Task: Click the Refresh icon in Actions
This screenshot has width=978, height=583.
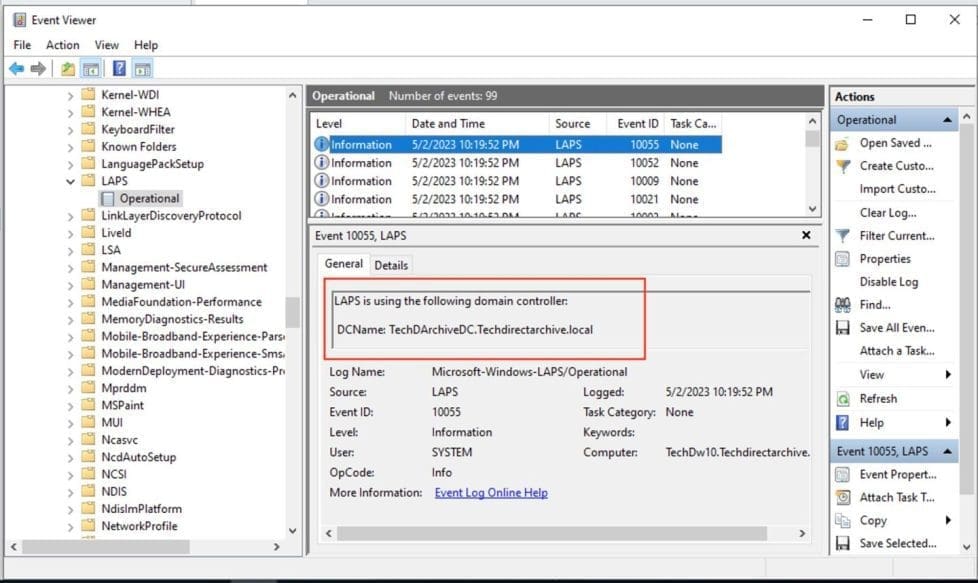Action: (x=843, y=398)
